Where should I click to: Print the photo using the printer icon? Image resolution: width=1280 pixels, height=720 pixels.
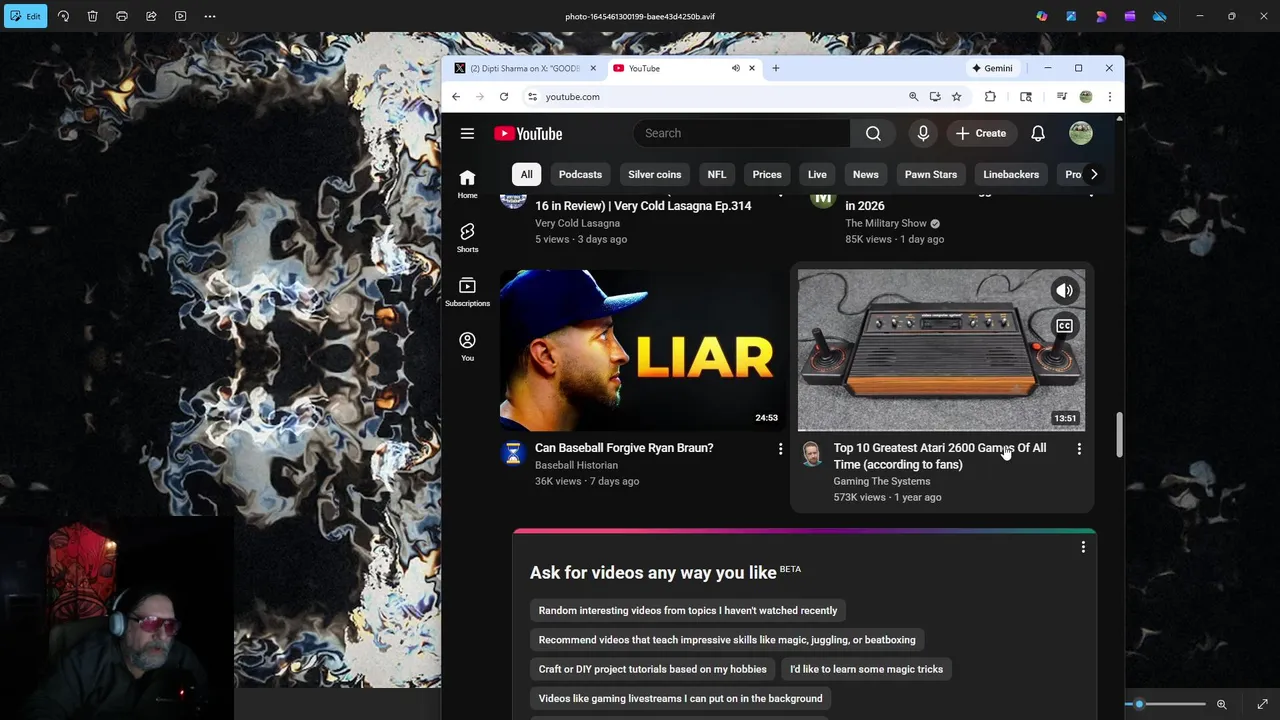[122, 16]
